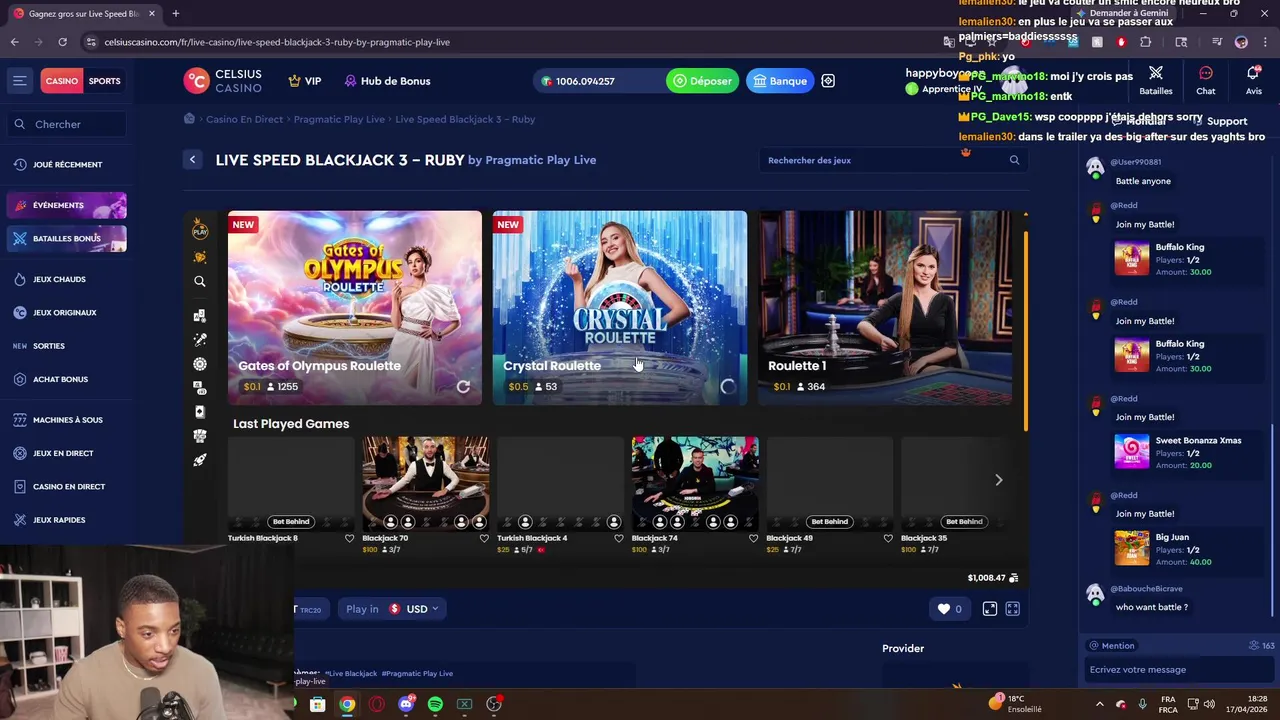Open the roulette wheel category in game sidebar
Image resolution: width=1280 pixels, height=720 pixels.
pos(200,364)
